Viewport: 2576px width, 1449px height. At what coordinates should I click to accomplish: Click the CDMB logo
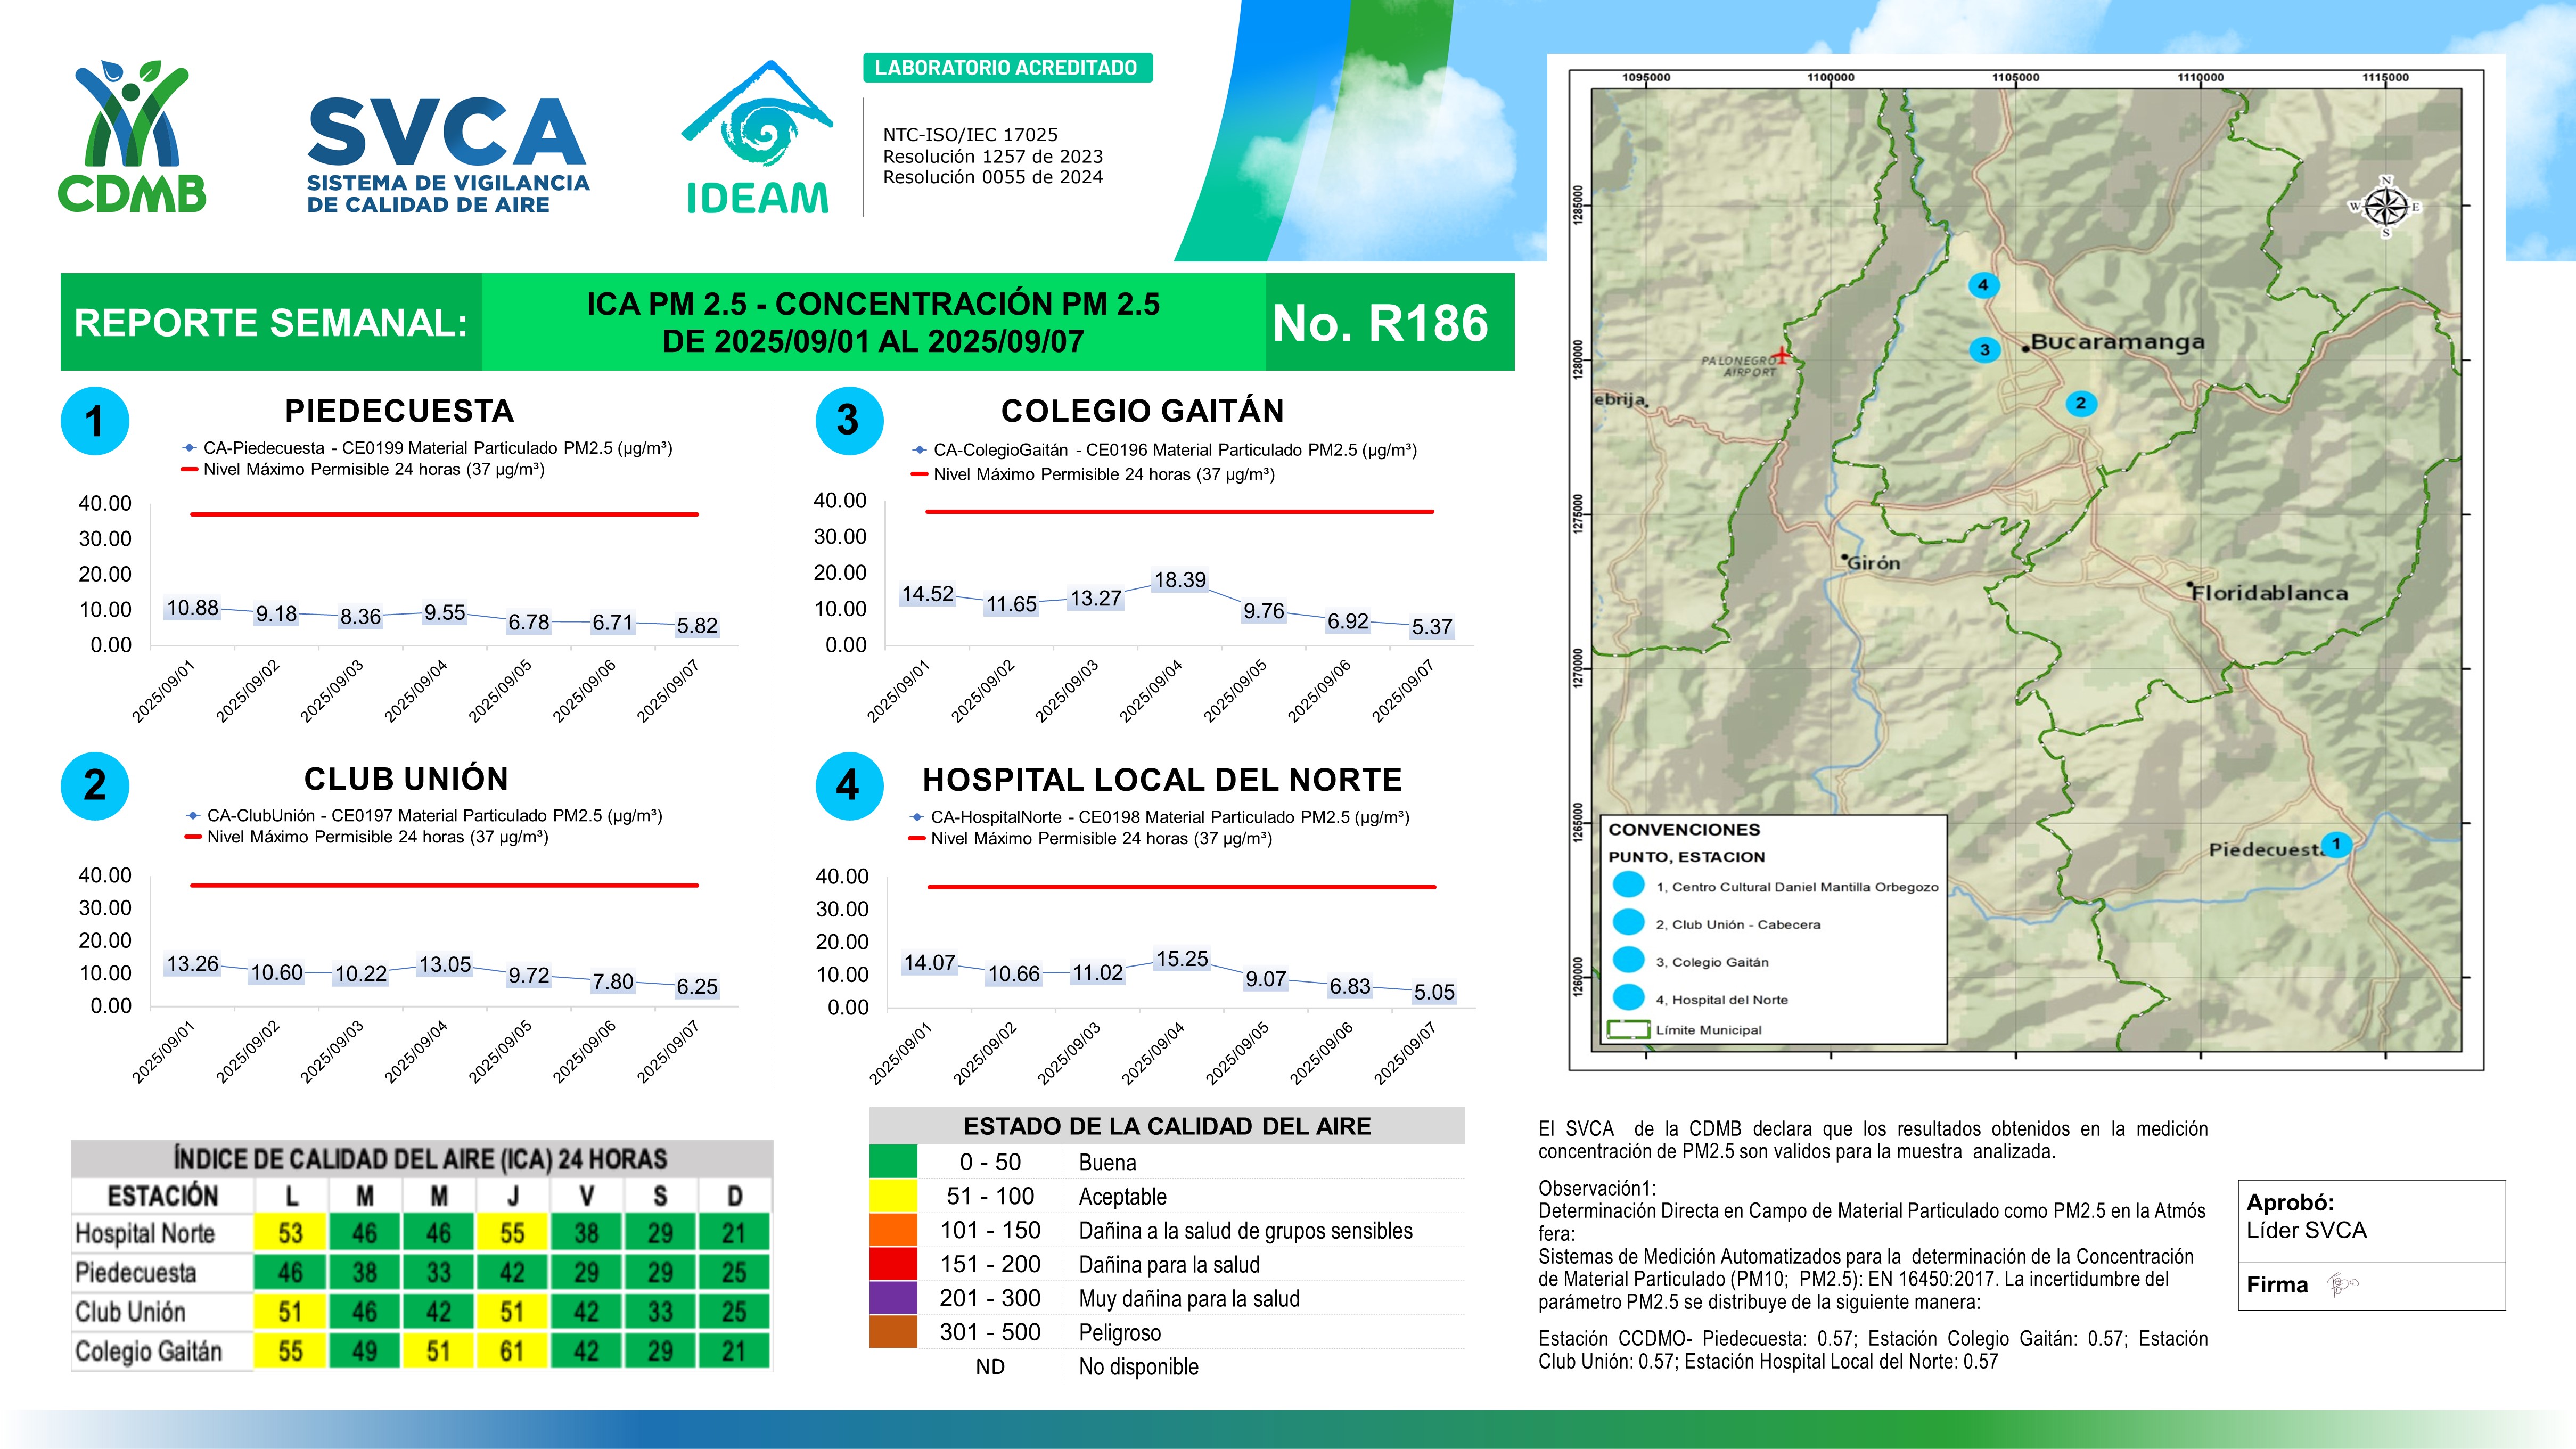pos(131,137)
